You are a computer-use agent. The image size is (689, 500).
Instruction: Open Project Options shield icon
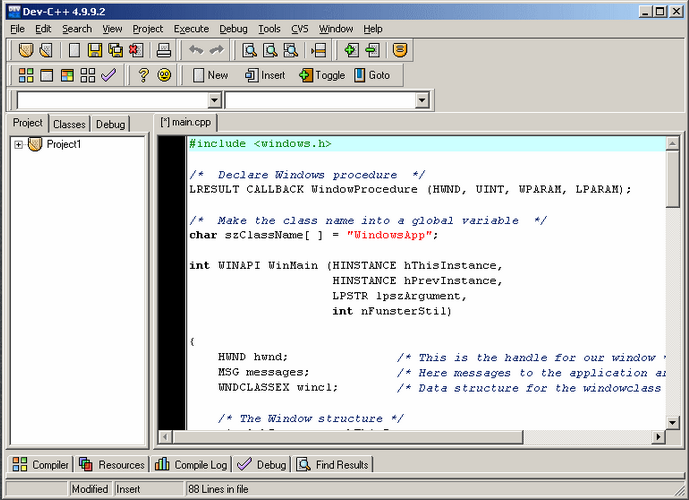[x=400, y=51]
